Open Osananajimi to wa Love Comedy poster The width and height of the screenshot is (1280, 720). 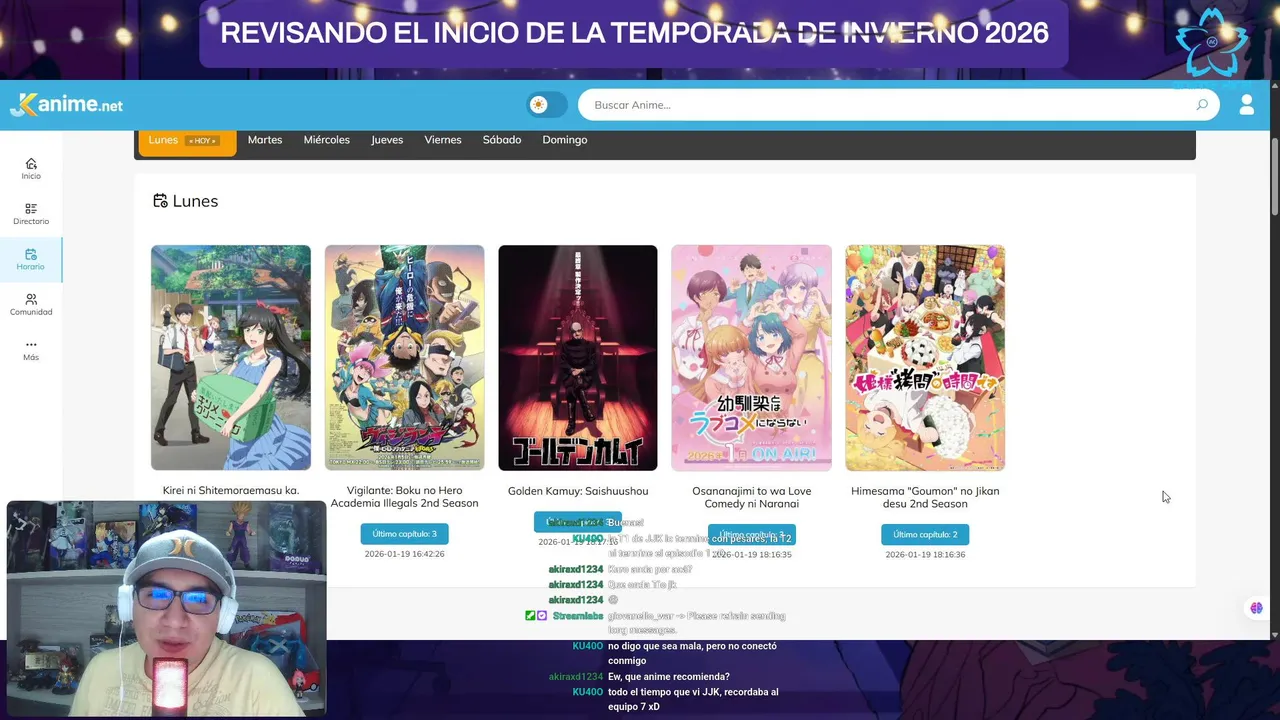751,358
